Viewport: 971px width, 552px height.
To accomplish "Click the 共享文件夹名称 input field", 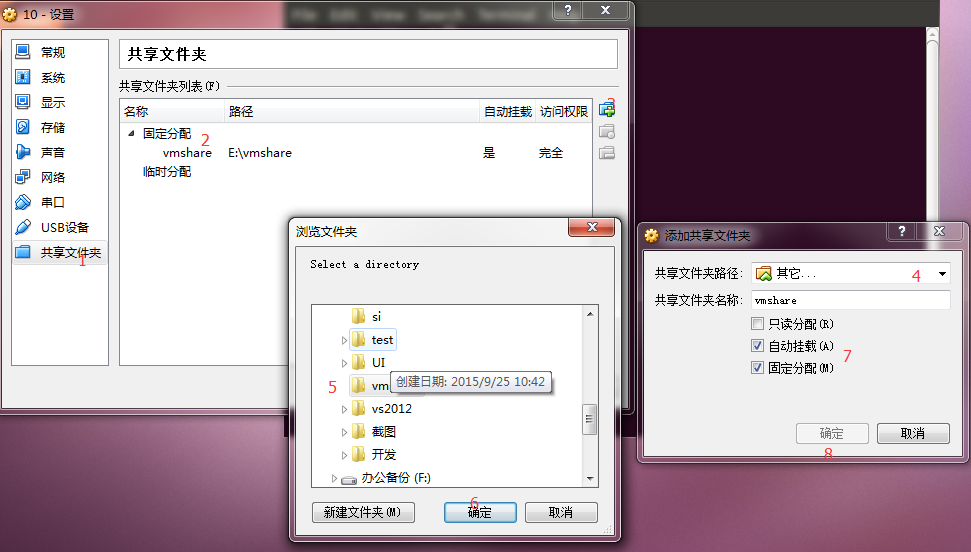I will pos(851,300).
